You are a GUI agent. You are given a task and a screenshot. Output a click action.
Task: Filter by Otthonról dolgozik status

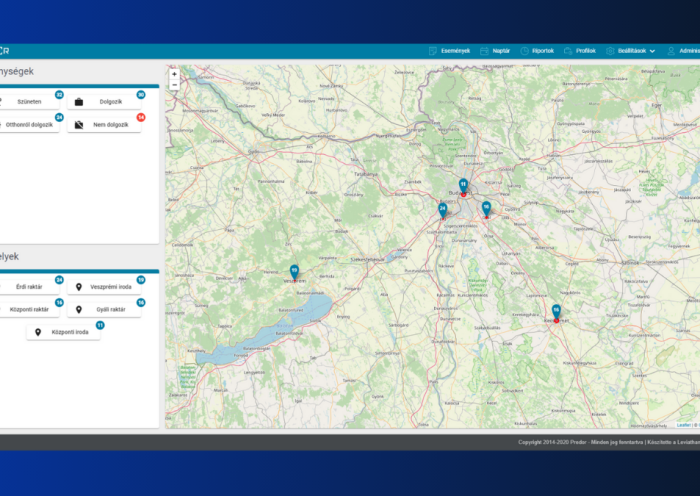click(x=30, y=125)
